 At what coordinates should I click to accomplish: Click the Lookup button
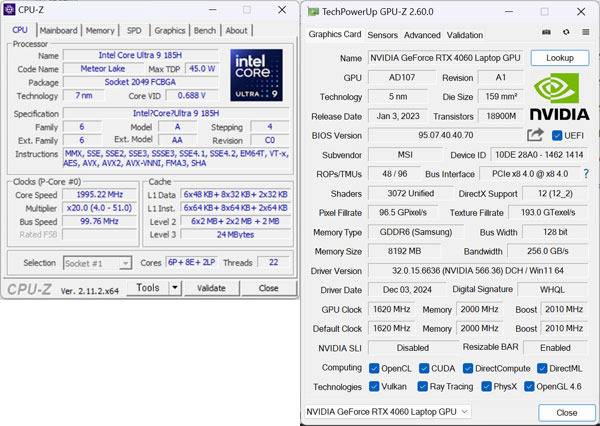tap(559, 58)
